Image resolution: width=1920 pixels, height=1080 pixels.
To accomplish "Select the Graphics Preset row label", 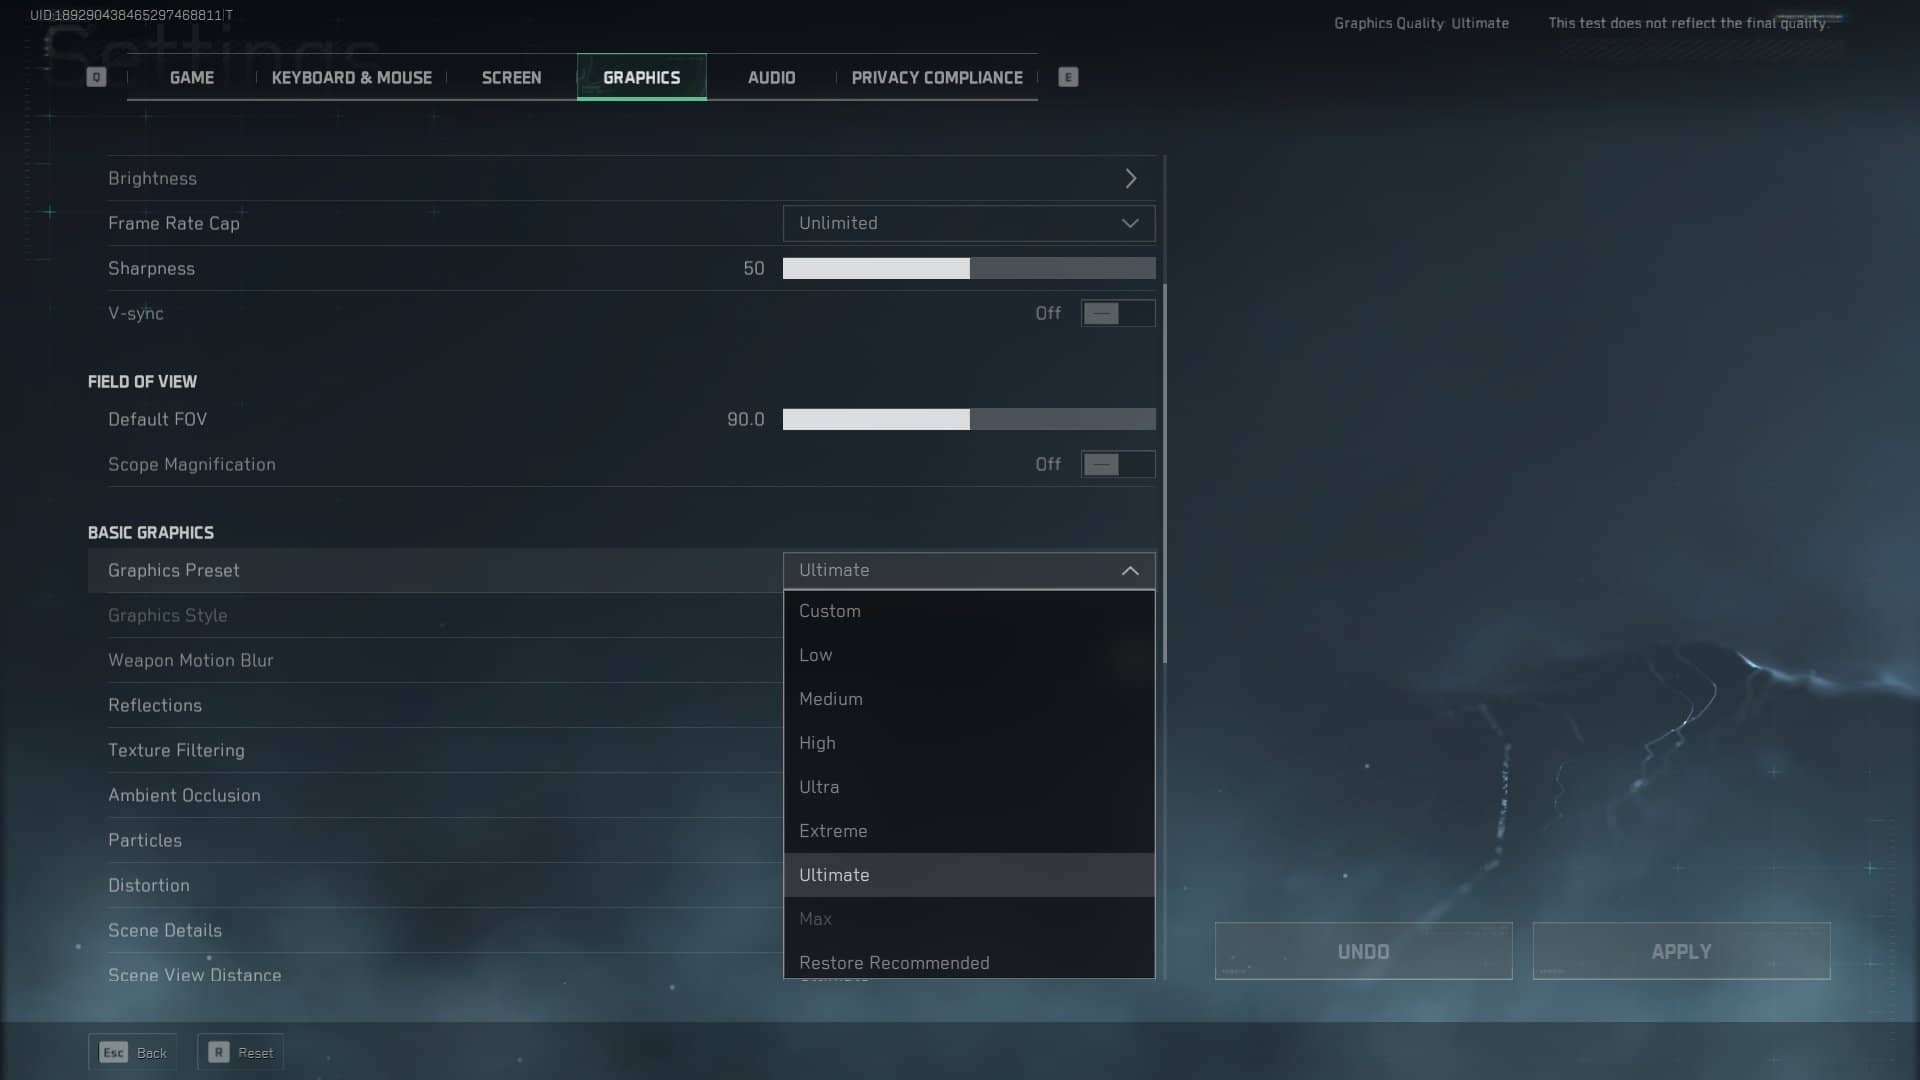I will pyautogui.click(x=174, y=570).
